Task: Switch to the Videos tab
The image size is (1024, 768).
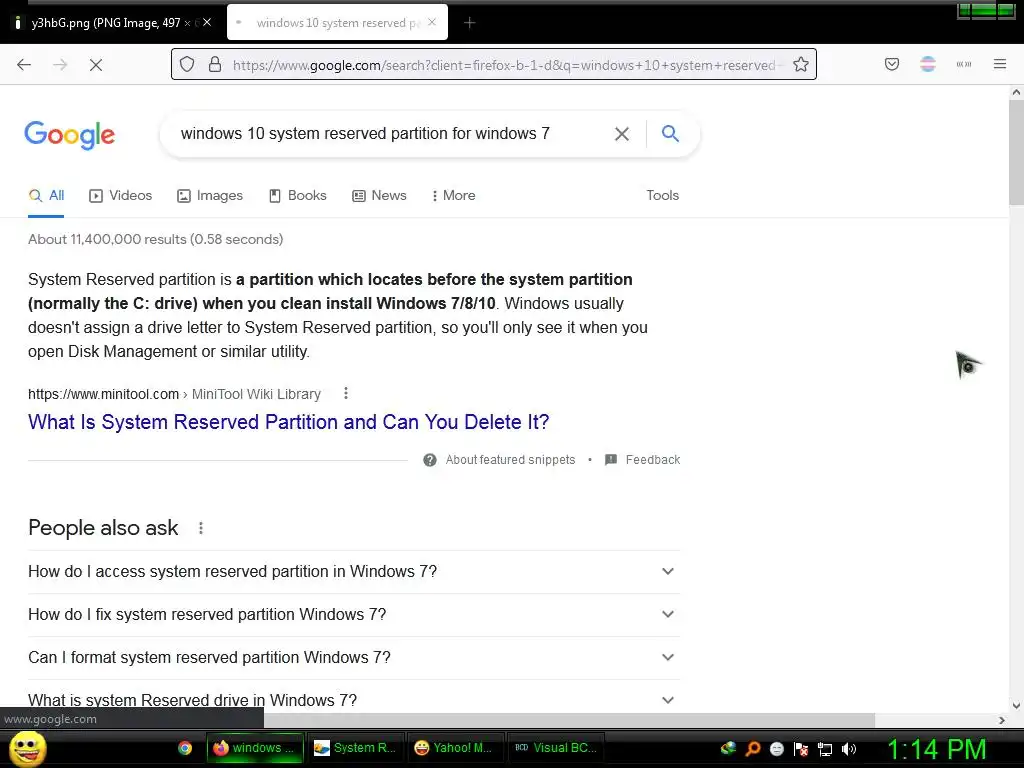Action: 121,195
